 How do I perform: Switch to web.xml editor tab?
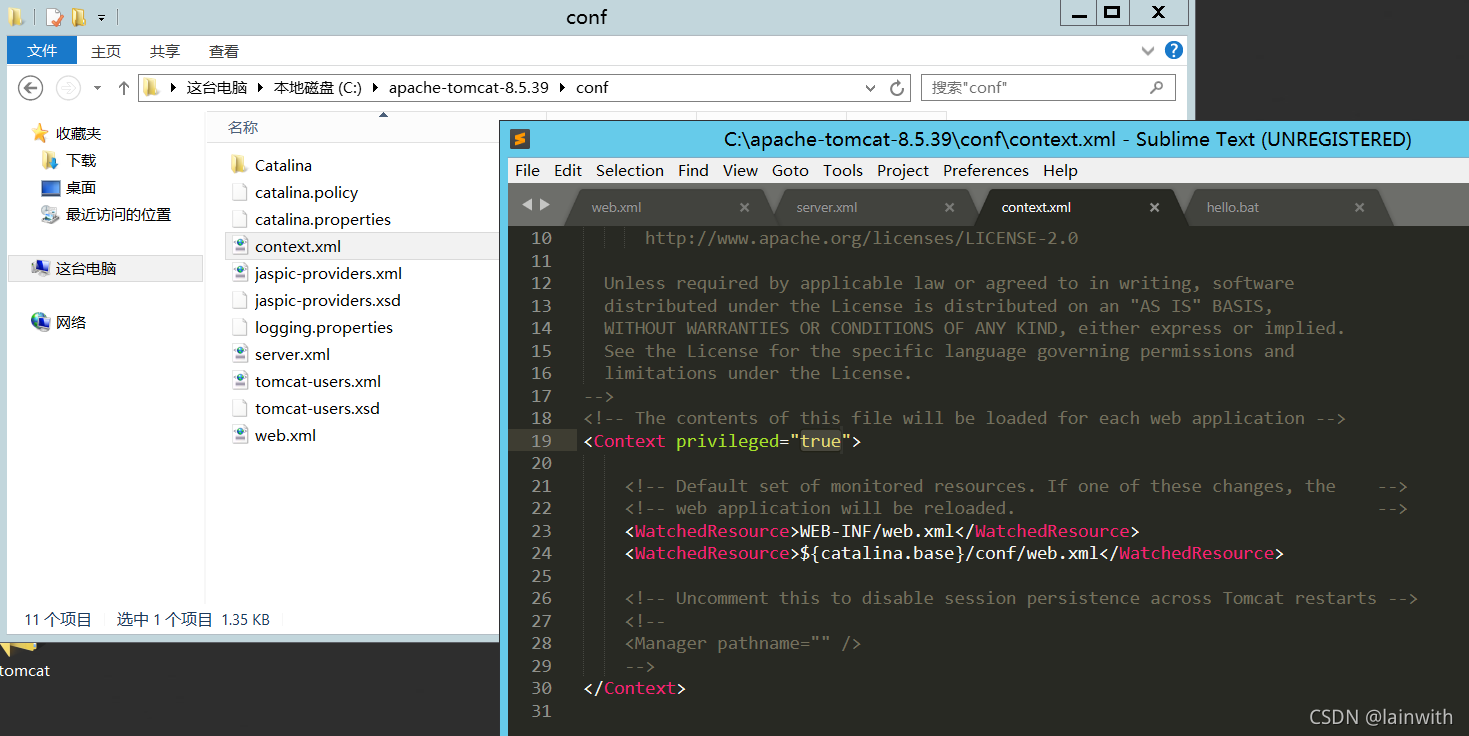click(x=668, y=208)
